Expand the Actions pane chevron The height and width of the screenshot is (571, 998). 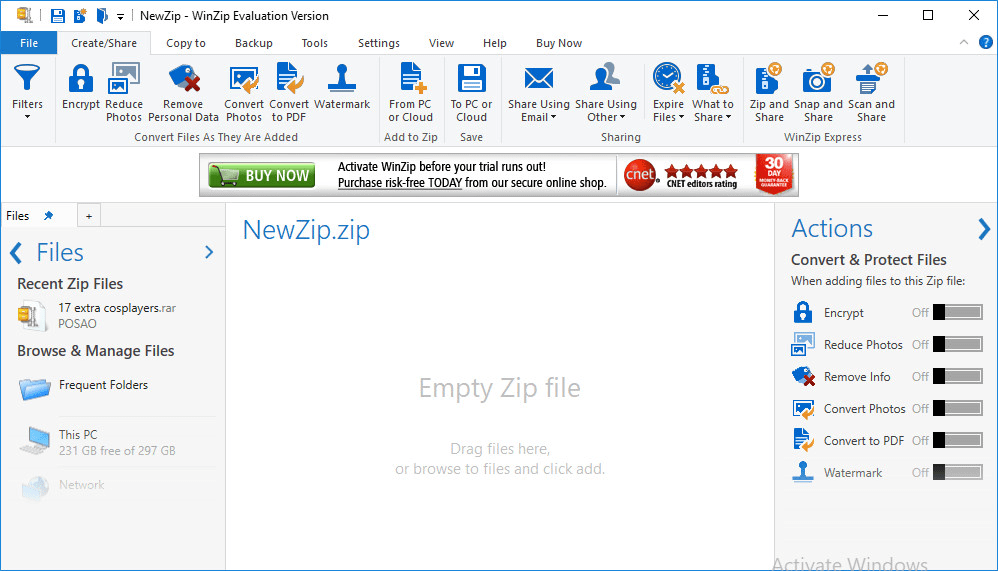tap(984, 229)
